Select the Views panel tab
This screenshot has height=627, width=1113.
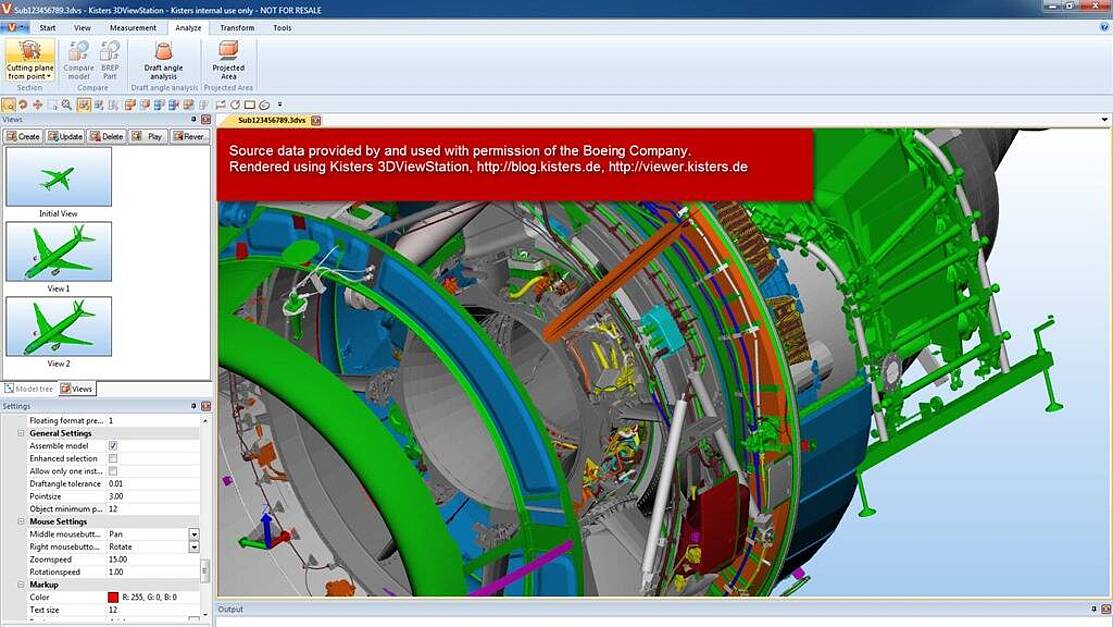click(x=76, y=388)
